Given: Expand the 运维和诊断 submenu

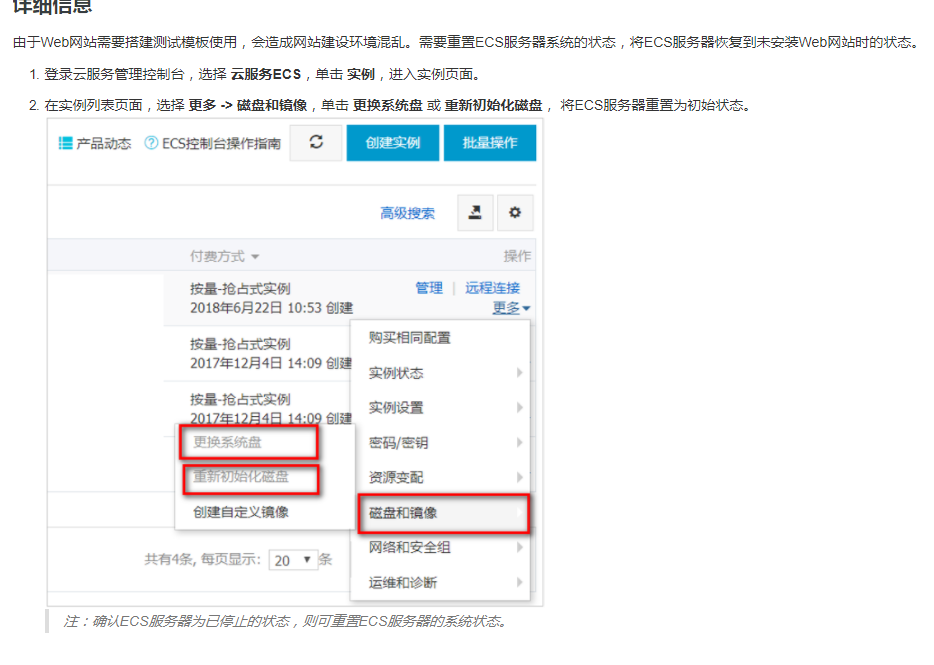Looking at the screenshot, I should [x=440, y=583].
